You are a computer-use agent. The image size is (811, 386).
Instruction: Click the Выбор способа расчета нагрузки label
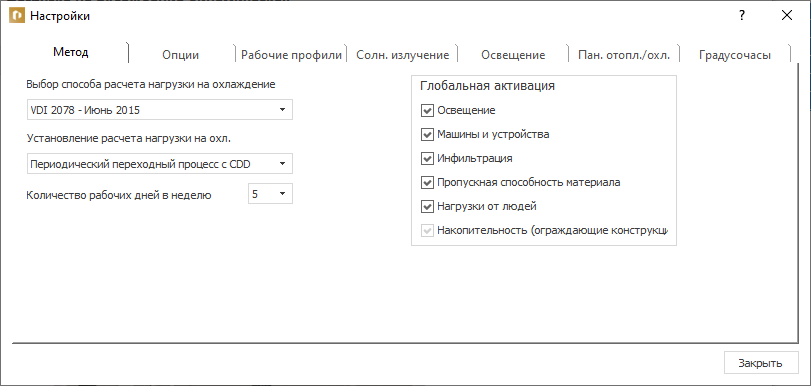pos(151,84)
